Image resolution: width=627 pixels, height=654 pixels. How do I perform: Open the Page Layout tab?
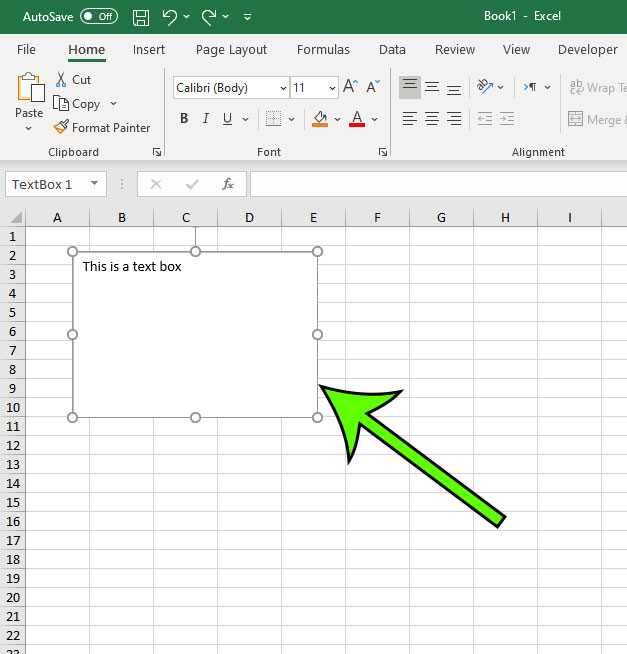(232, 50)
